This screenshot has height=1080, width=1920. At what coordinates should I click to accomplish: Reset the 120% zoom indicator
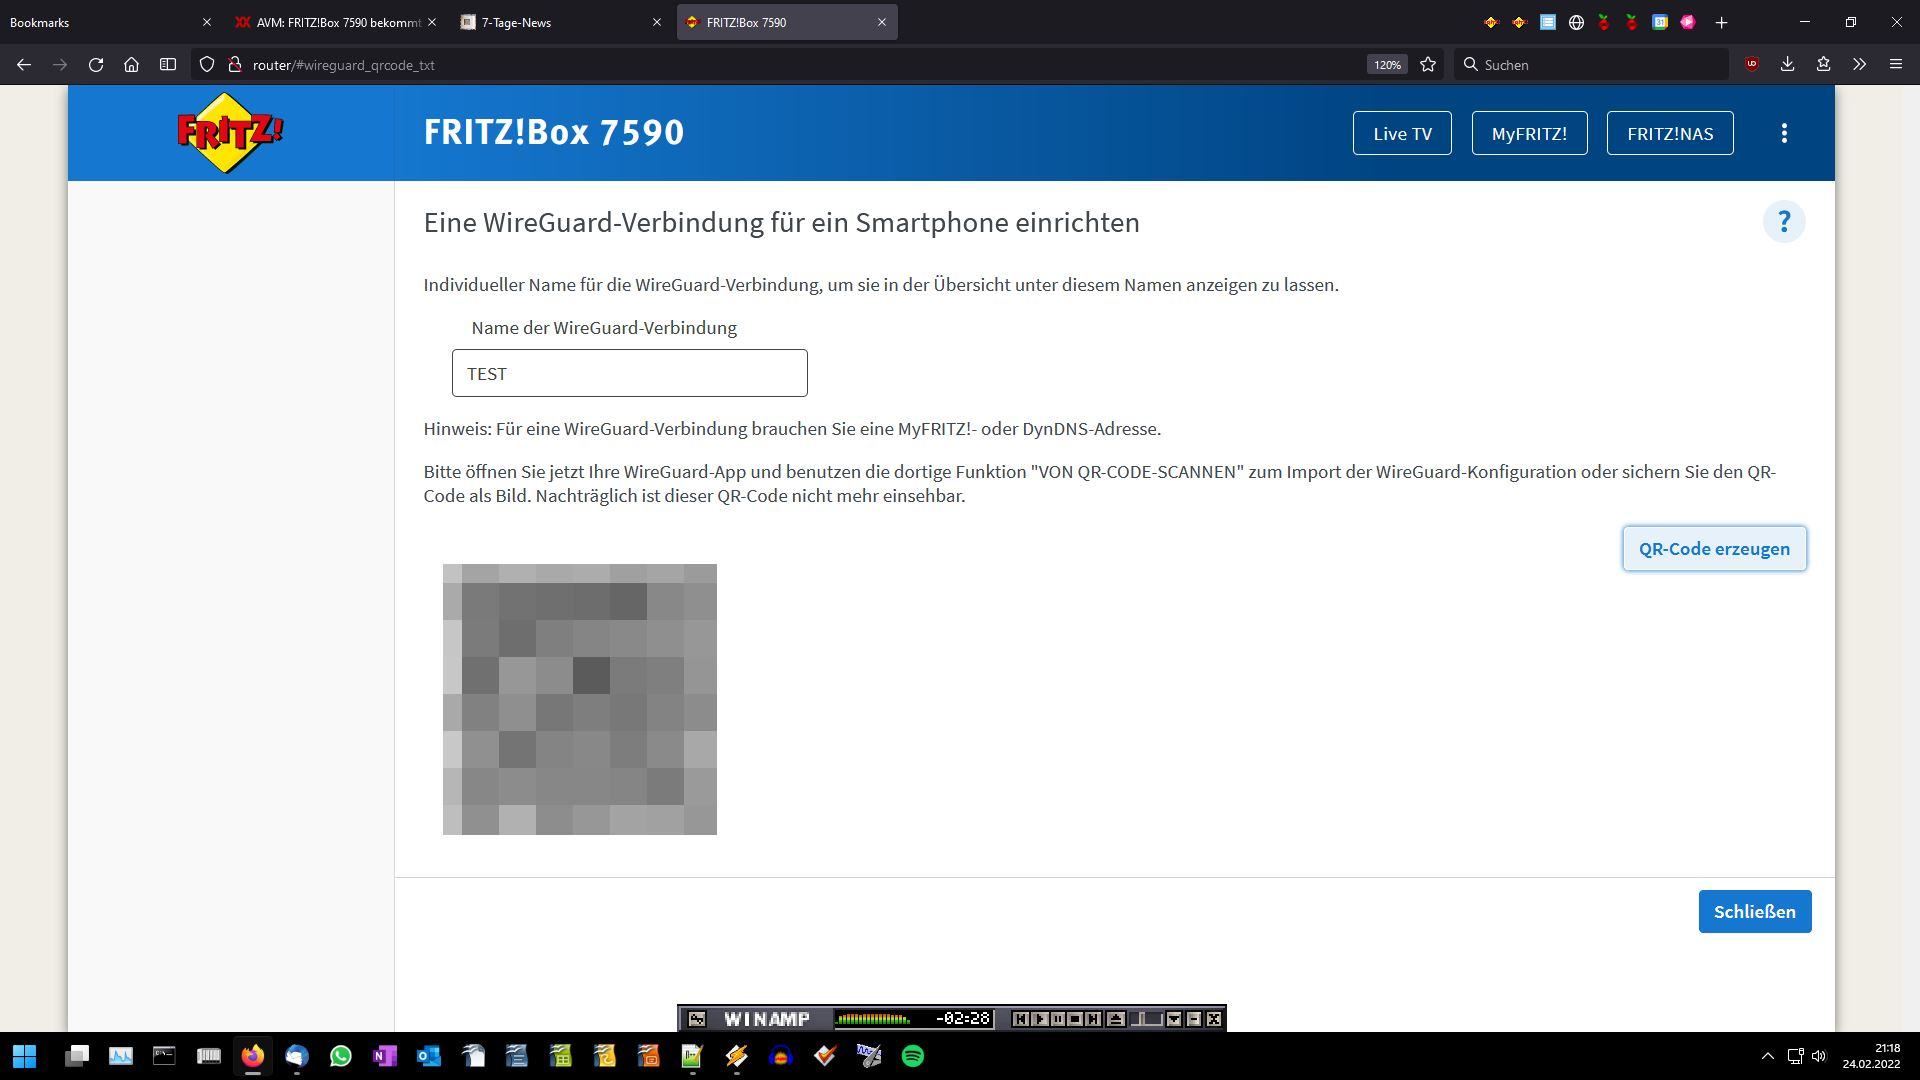(1387, 65)
